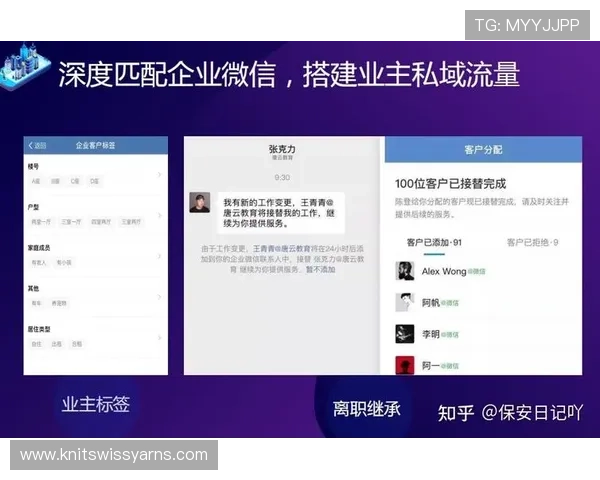Screen dimensions: 600x480
Task: Tap the 返回 back arrow in tag screen
Action: click(x=37, y=145)
